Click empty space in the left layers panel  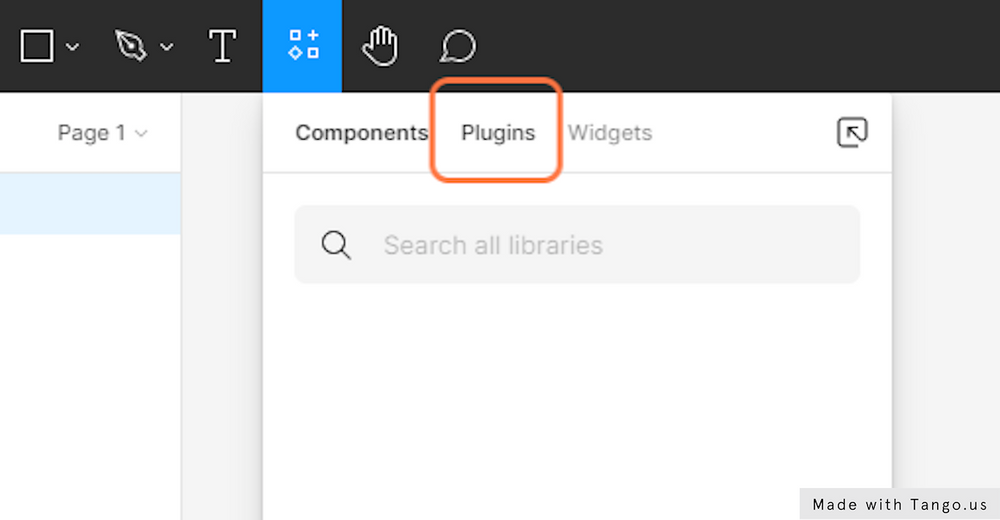pyautogui.click(x=90, y=380)
